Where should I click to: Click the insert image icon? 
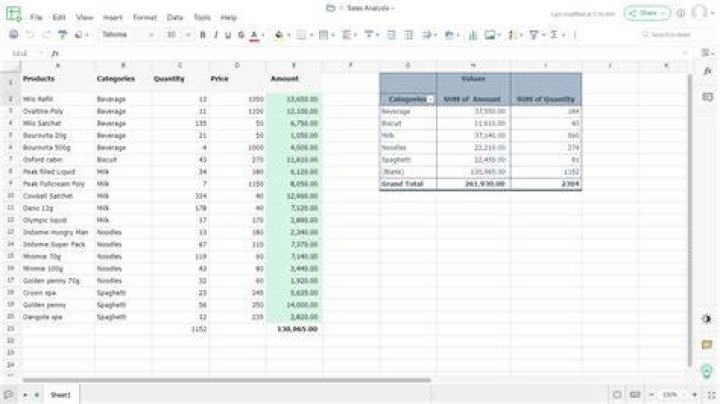point(490,35)
